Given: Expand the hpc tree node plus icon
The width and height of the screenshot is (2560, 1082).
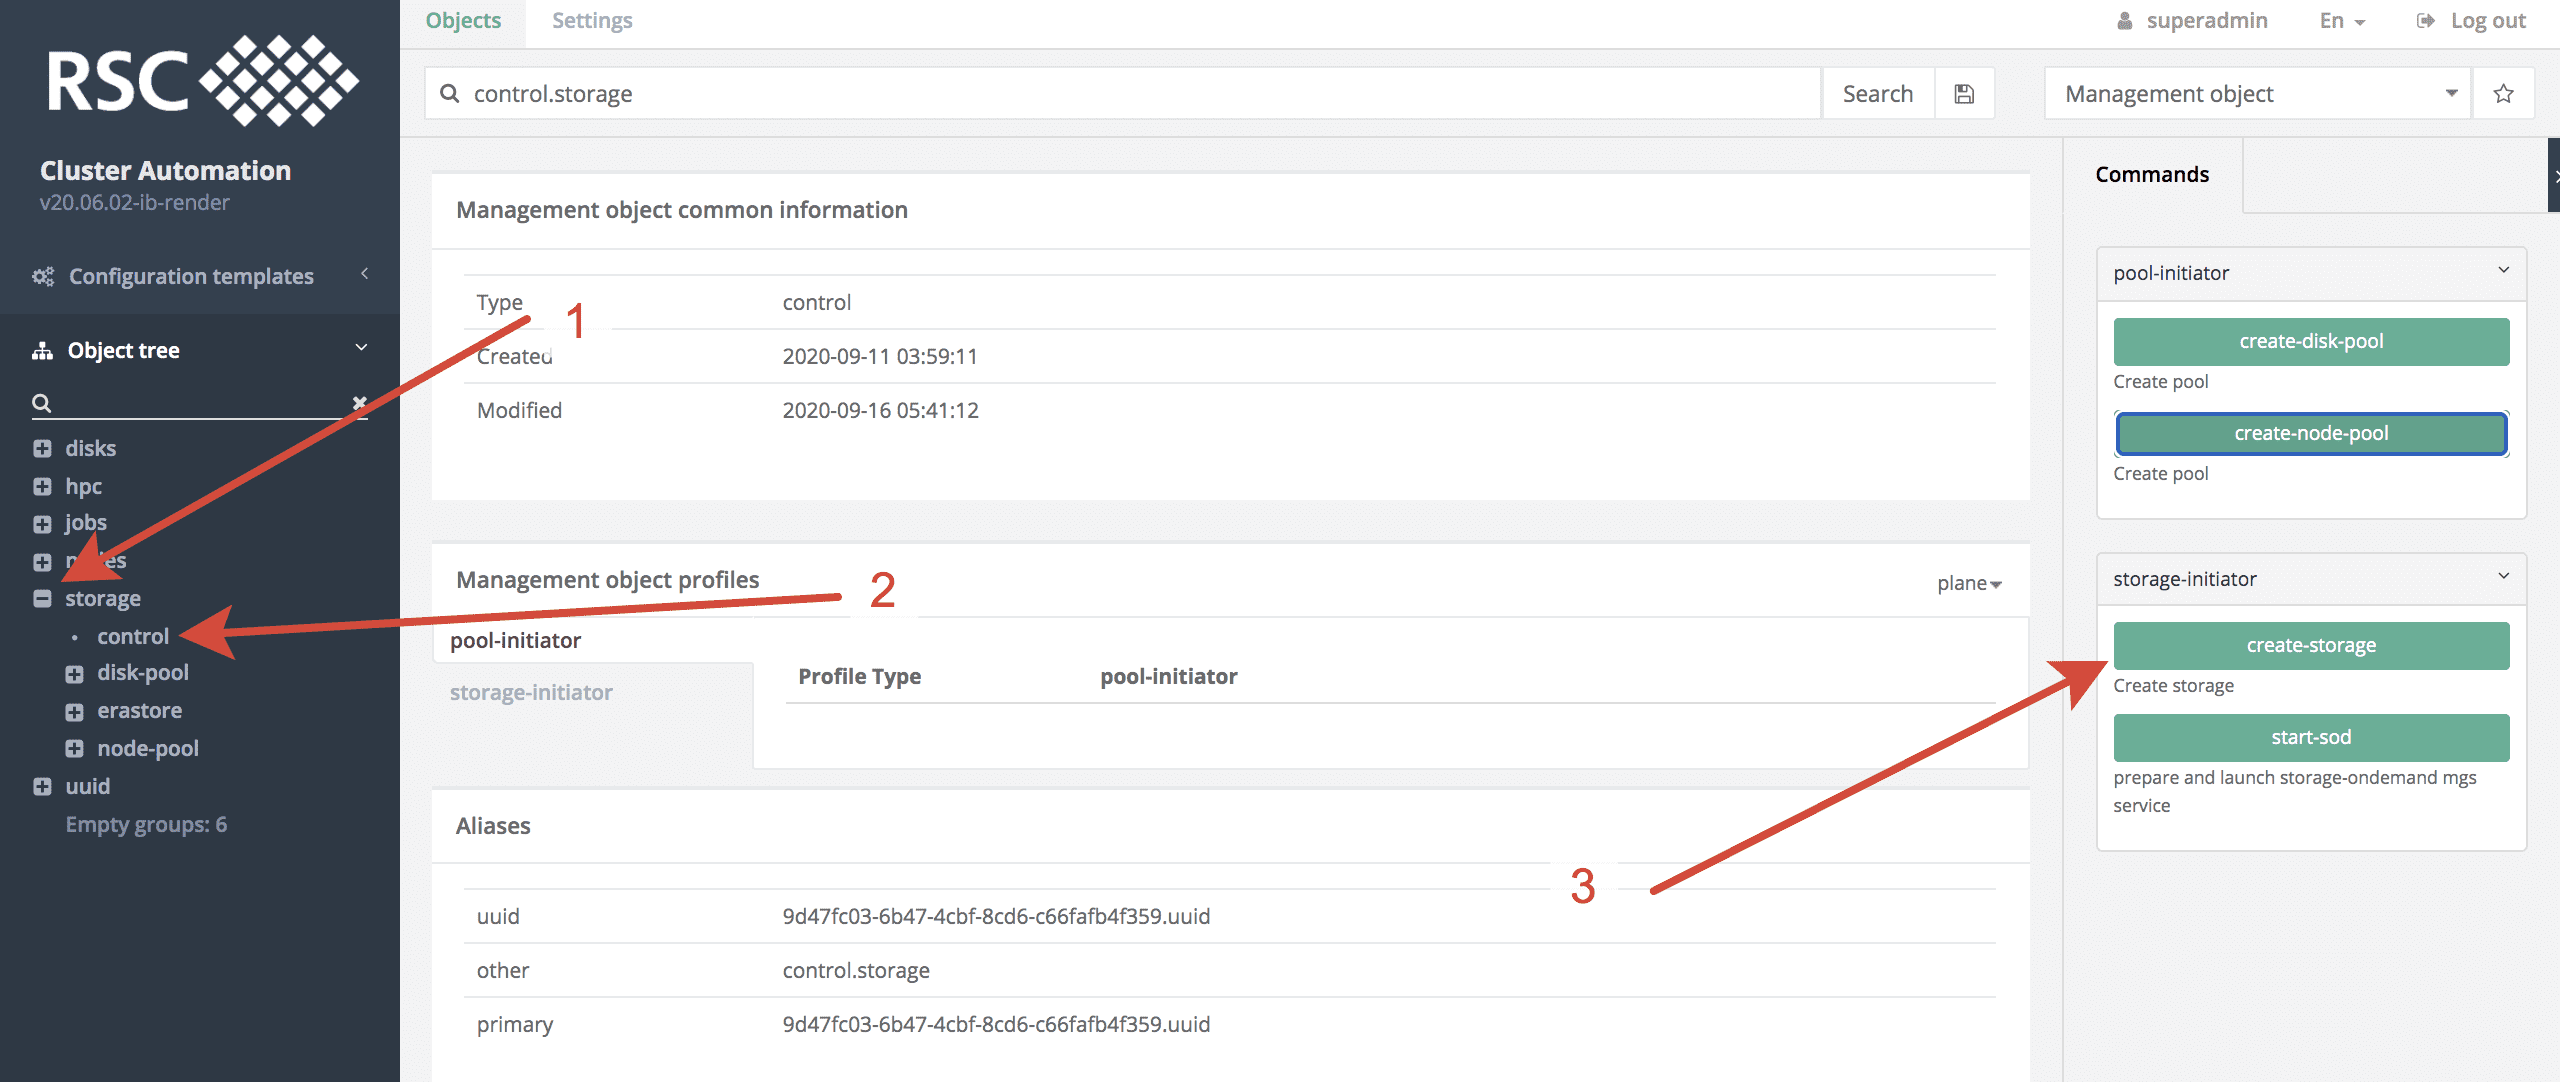Looking at the screenshot, I should pos(42,487).
